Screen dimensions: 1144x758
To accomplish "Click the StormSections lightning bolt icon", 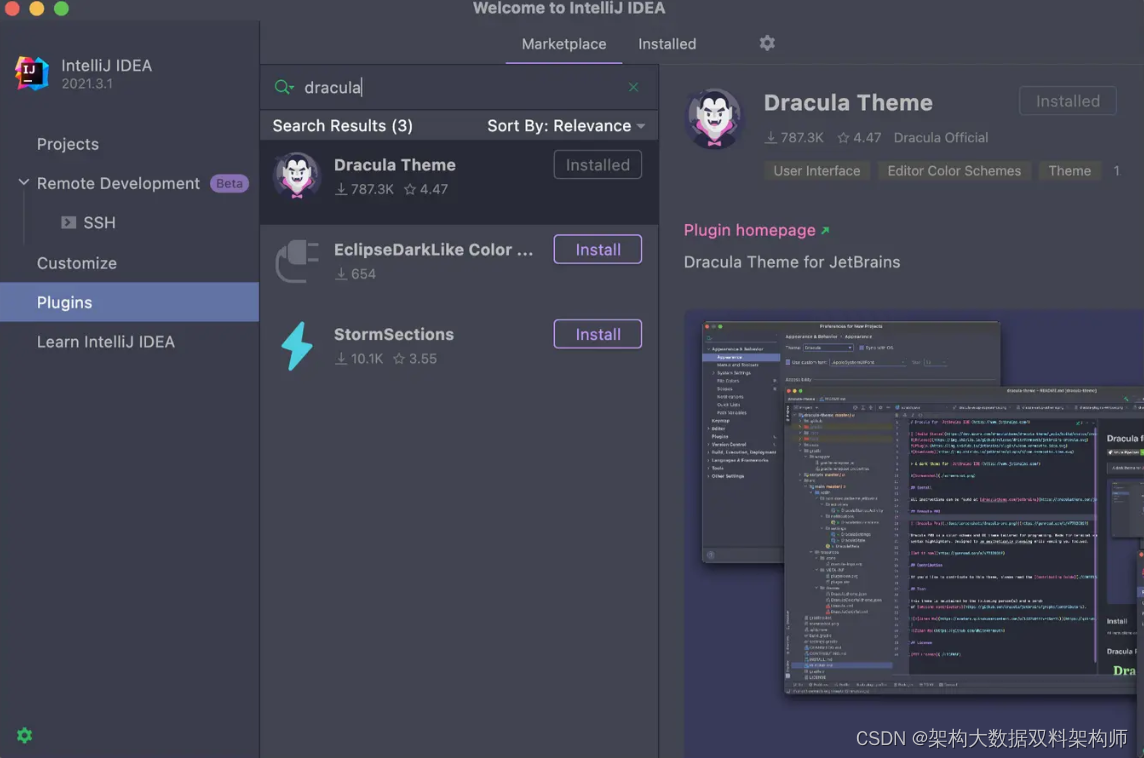I will (x=297, y=346).
